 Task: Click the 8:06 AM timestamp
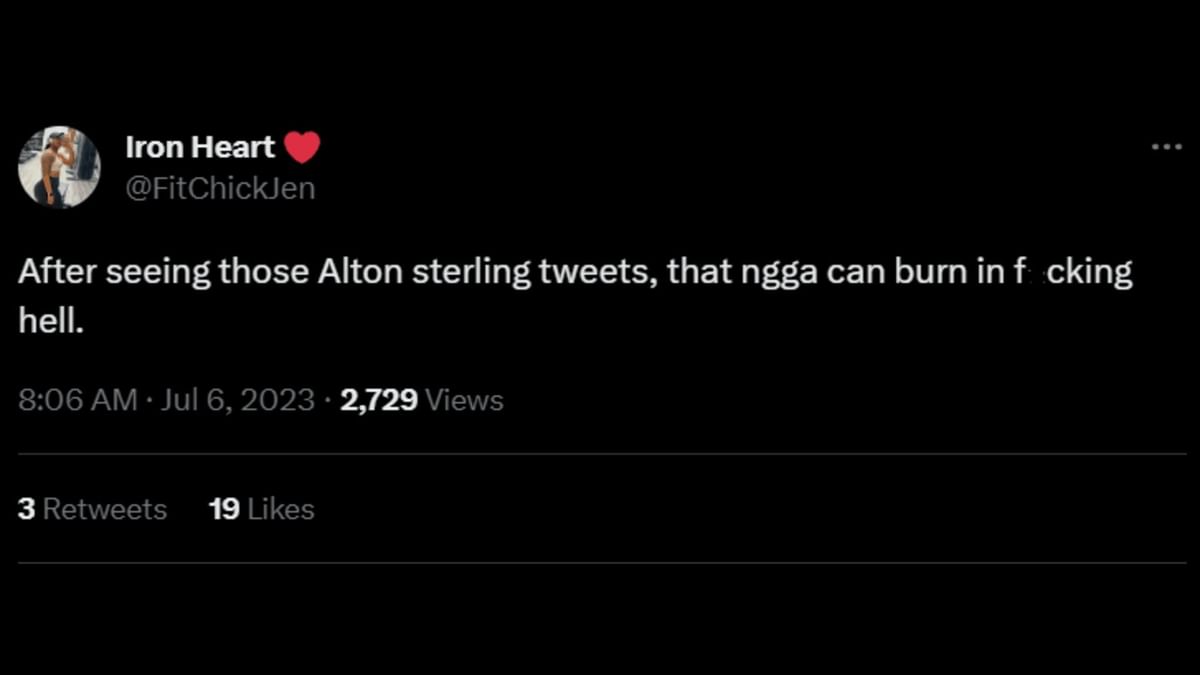(x=77, y=400)
